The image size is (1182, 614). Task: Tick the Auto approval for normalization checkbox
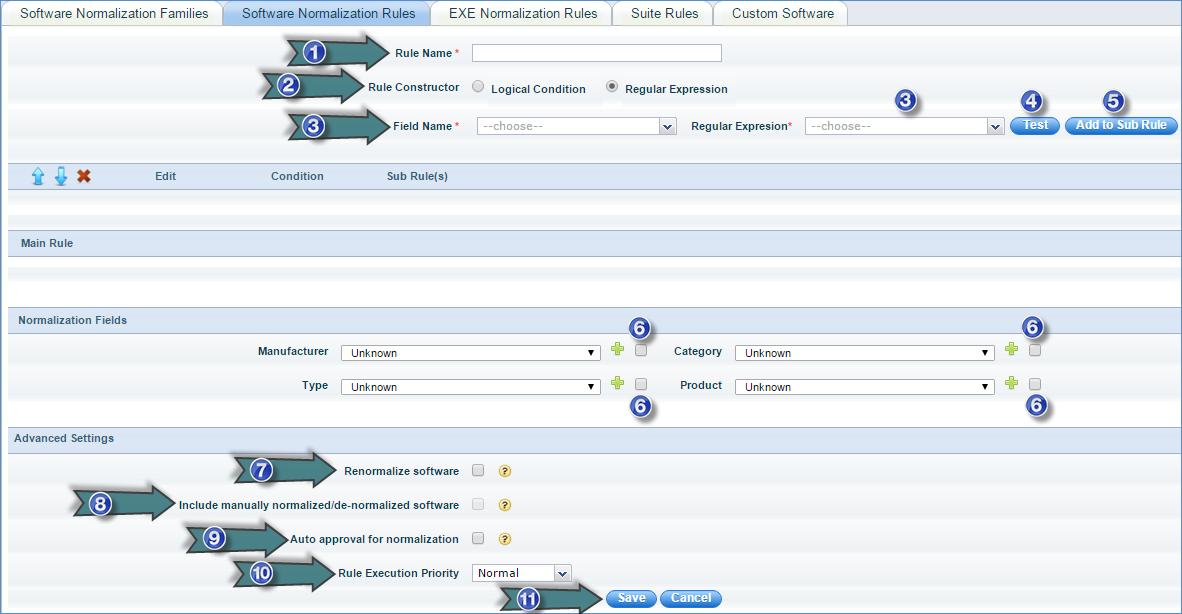point(478,538)
